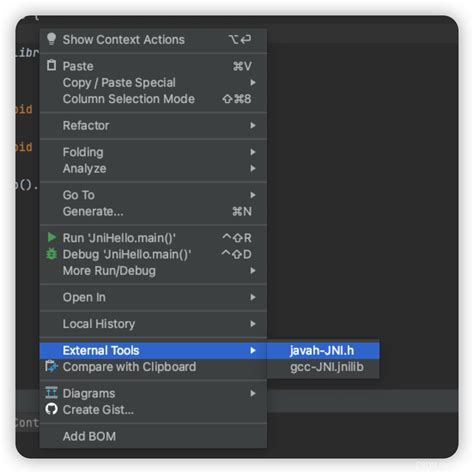Click the Diagrams icon
This screenshot has height=474, width=474.
51,393
